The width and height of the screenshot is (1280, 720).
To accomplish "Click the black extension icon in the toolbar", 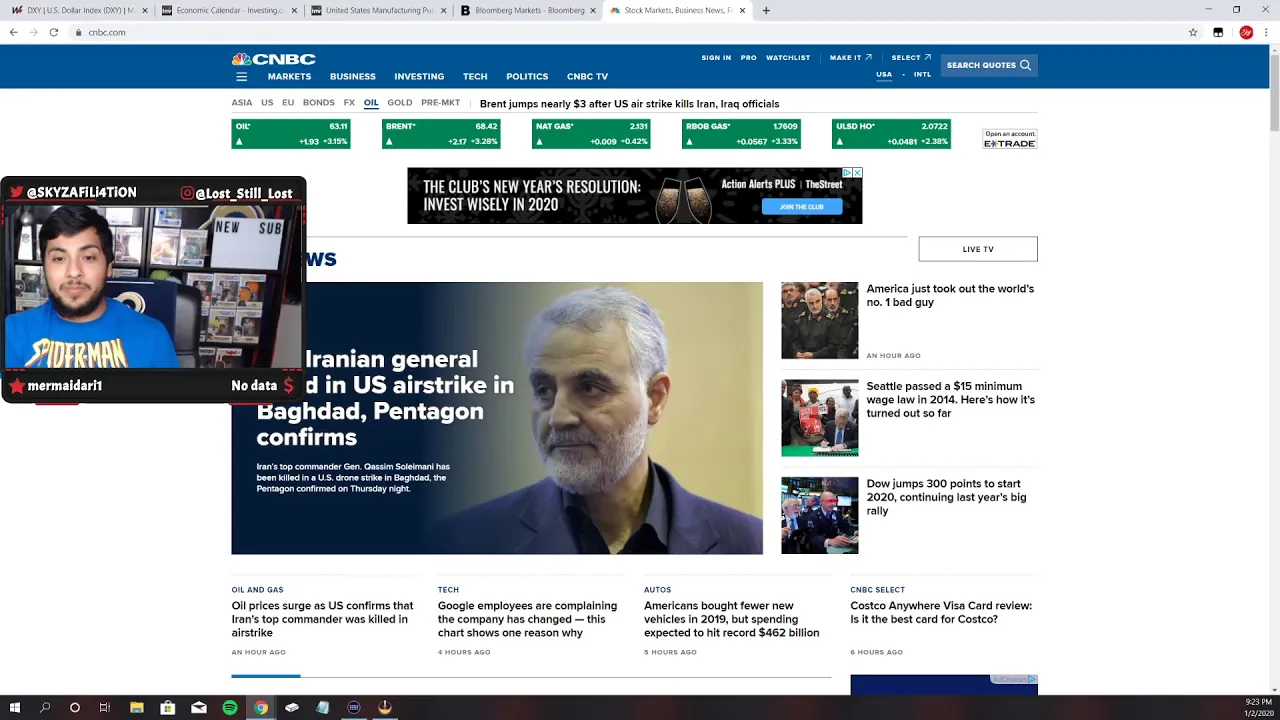I will click(x=1218, y=32).
